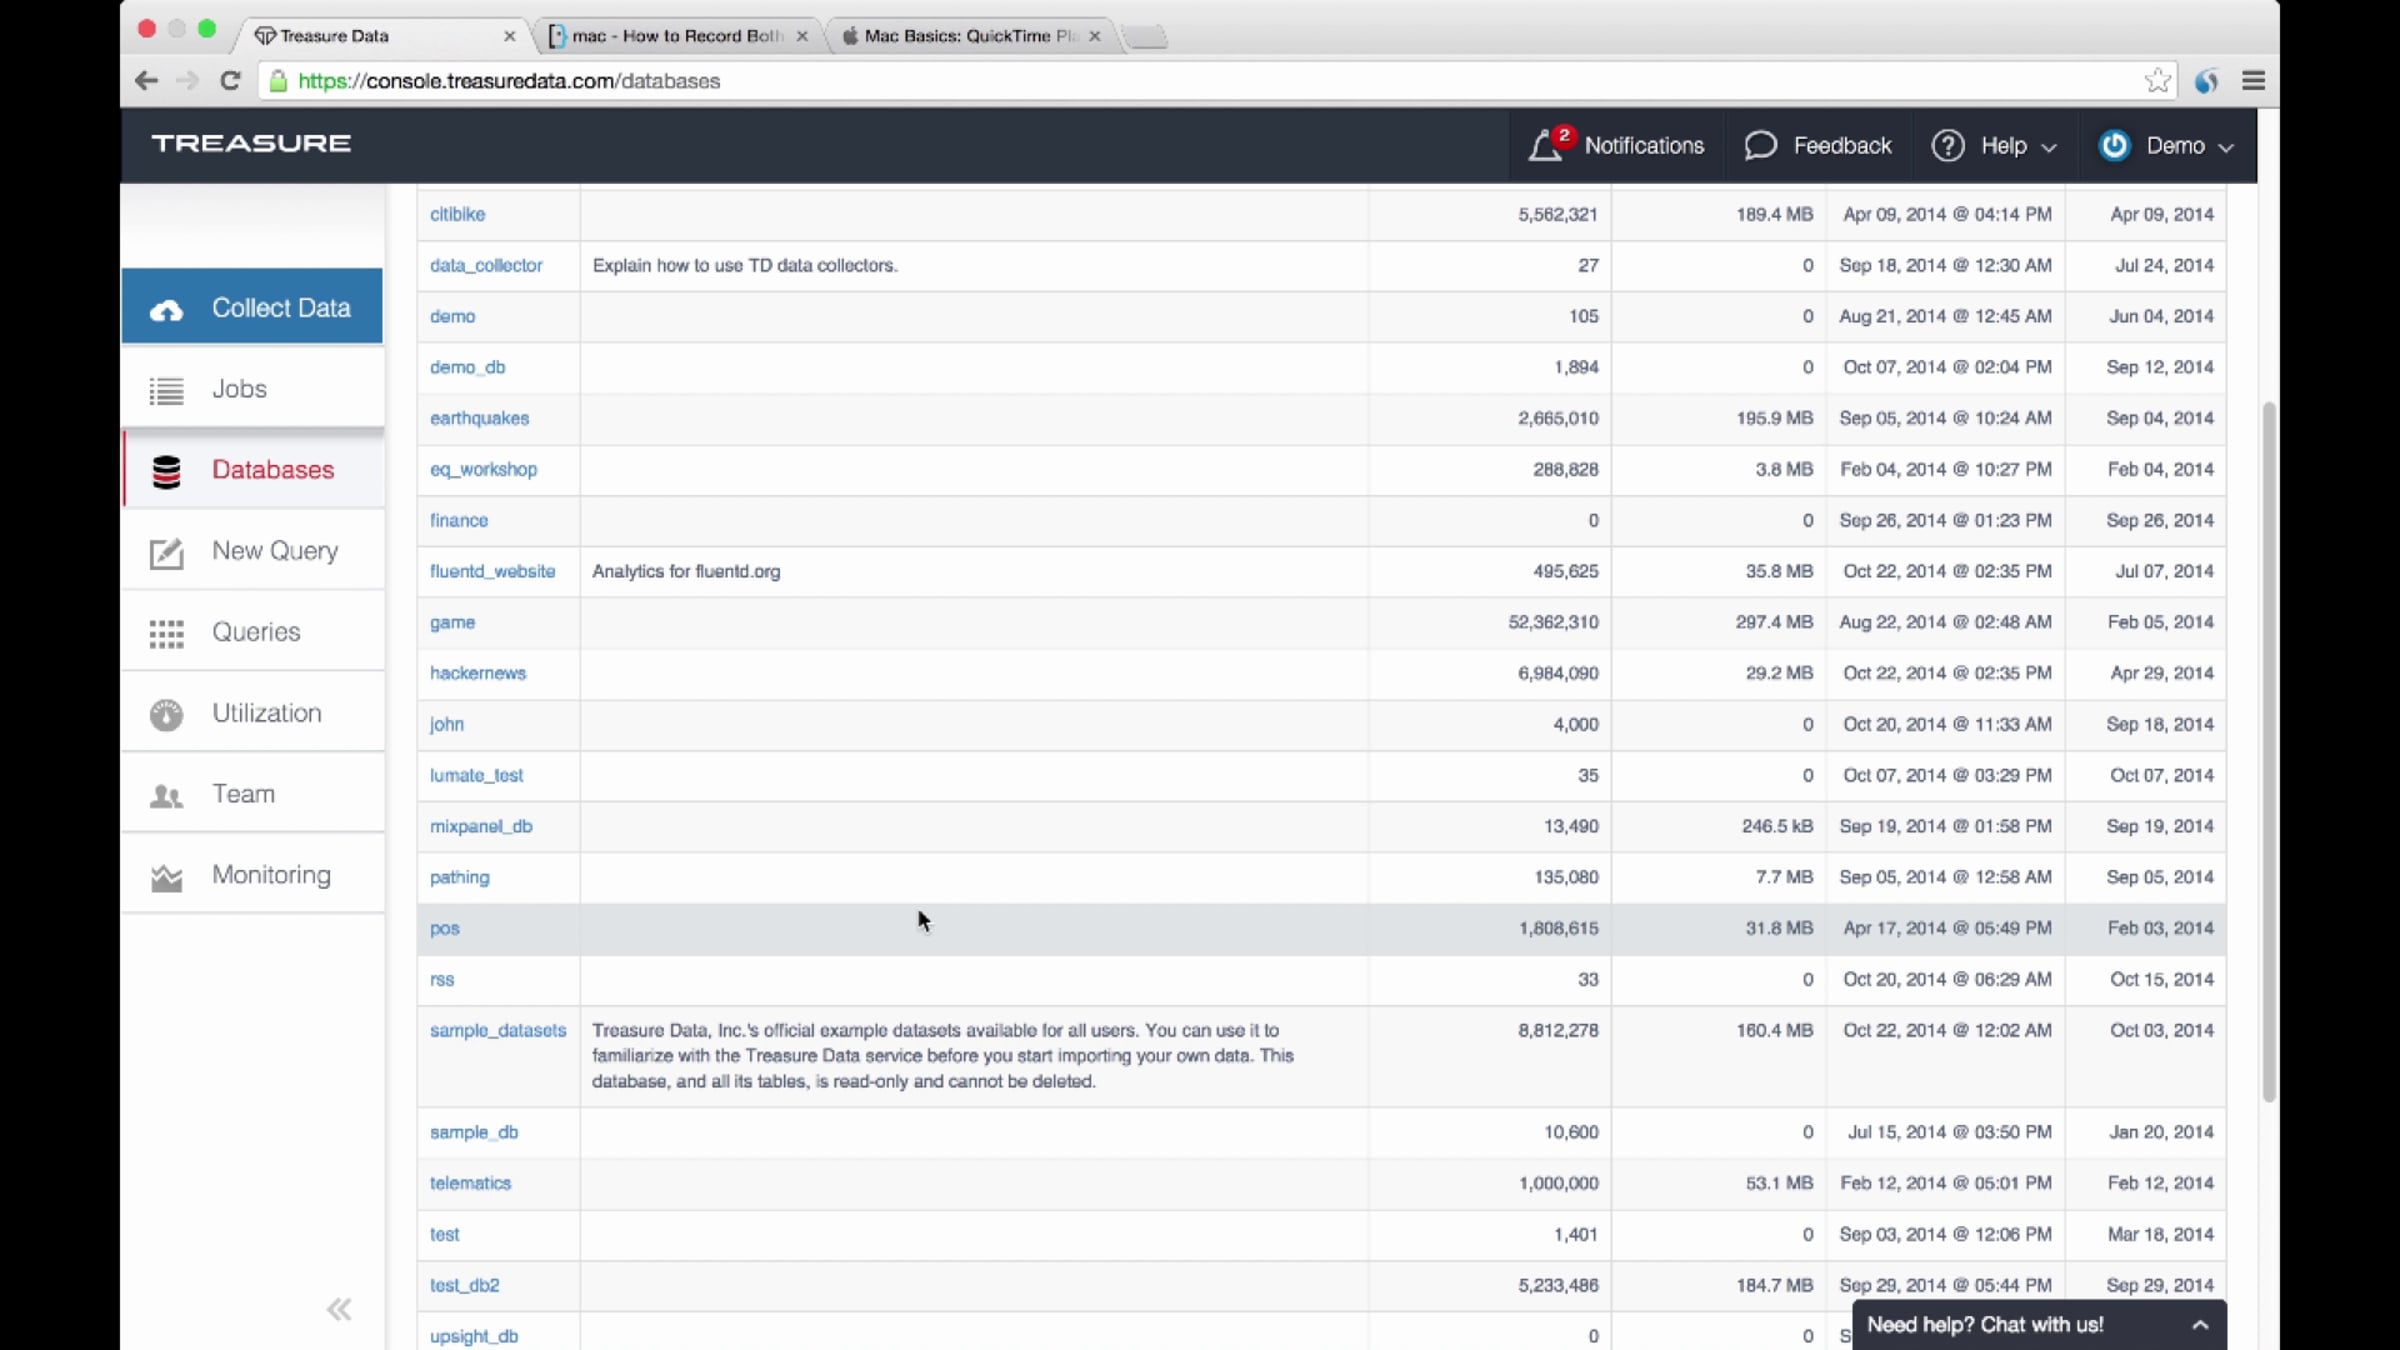This screenshot has height=1350, width=2400.
Task: Open the Feedback speech bubble
Action: point(1760,146)
